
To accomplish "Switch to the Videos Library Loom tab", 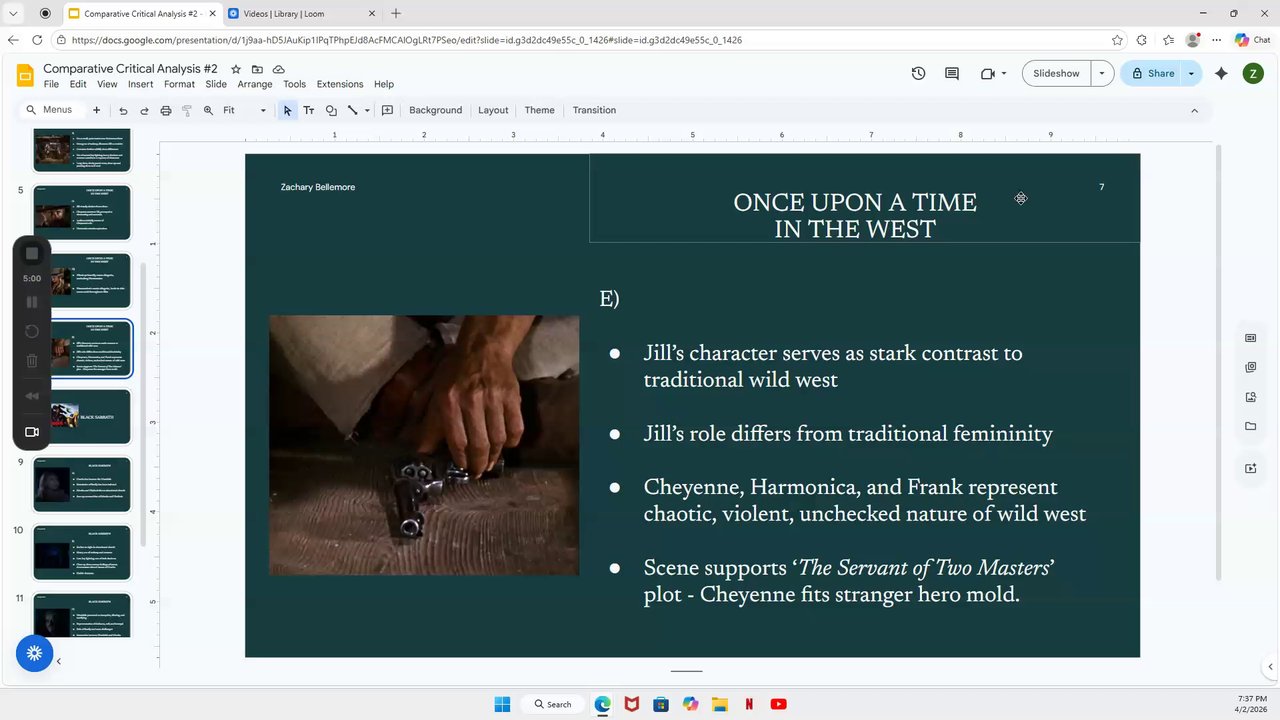I will point(298,14).
